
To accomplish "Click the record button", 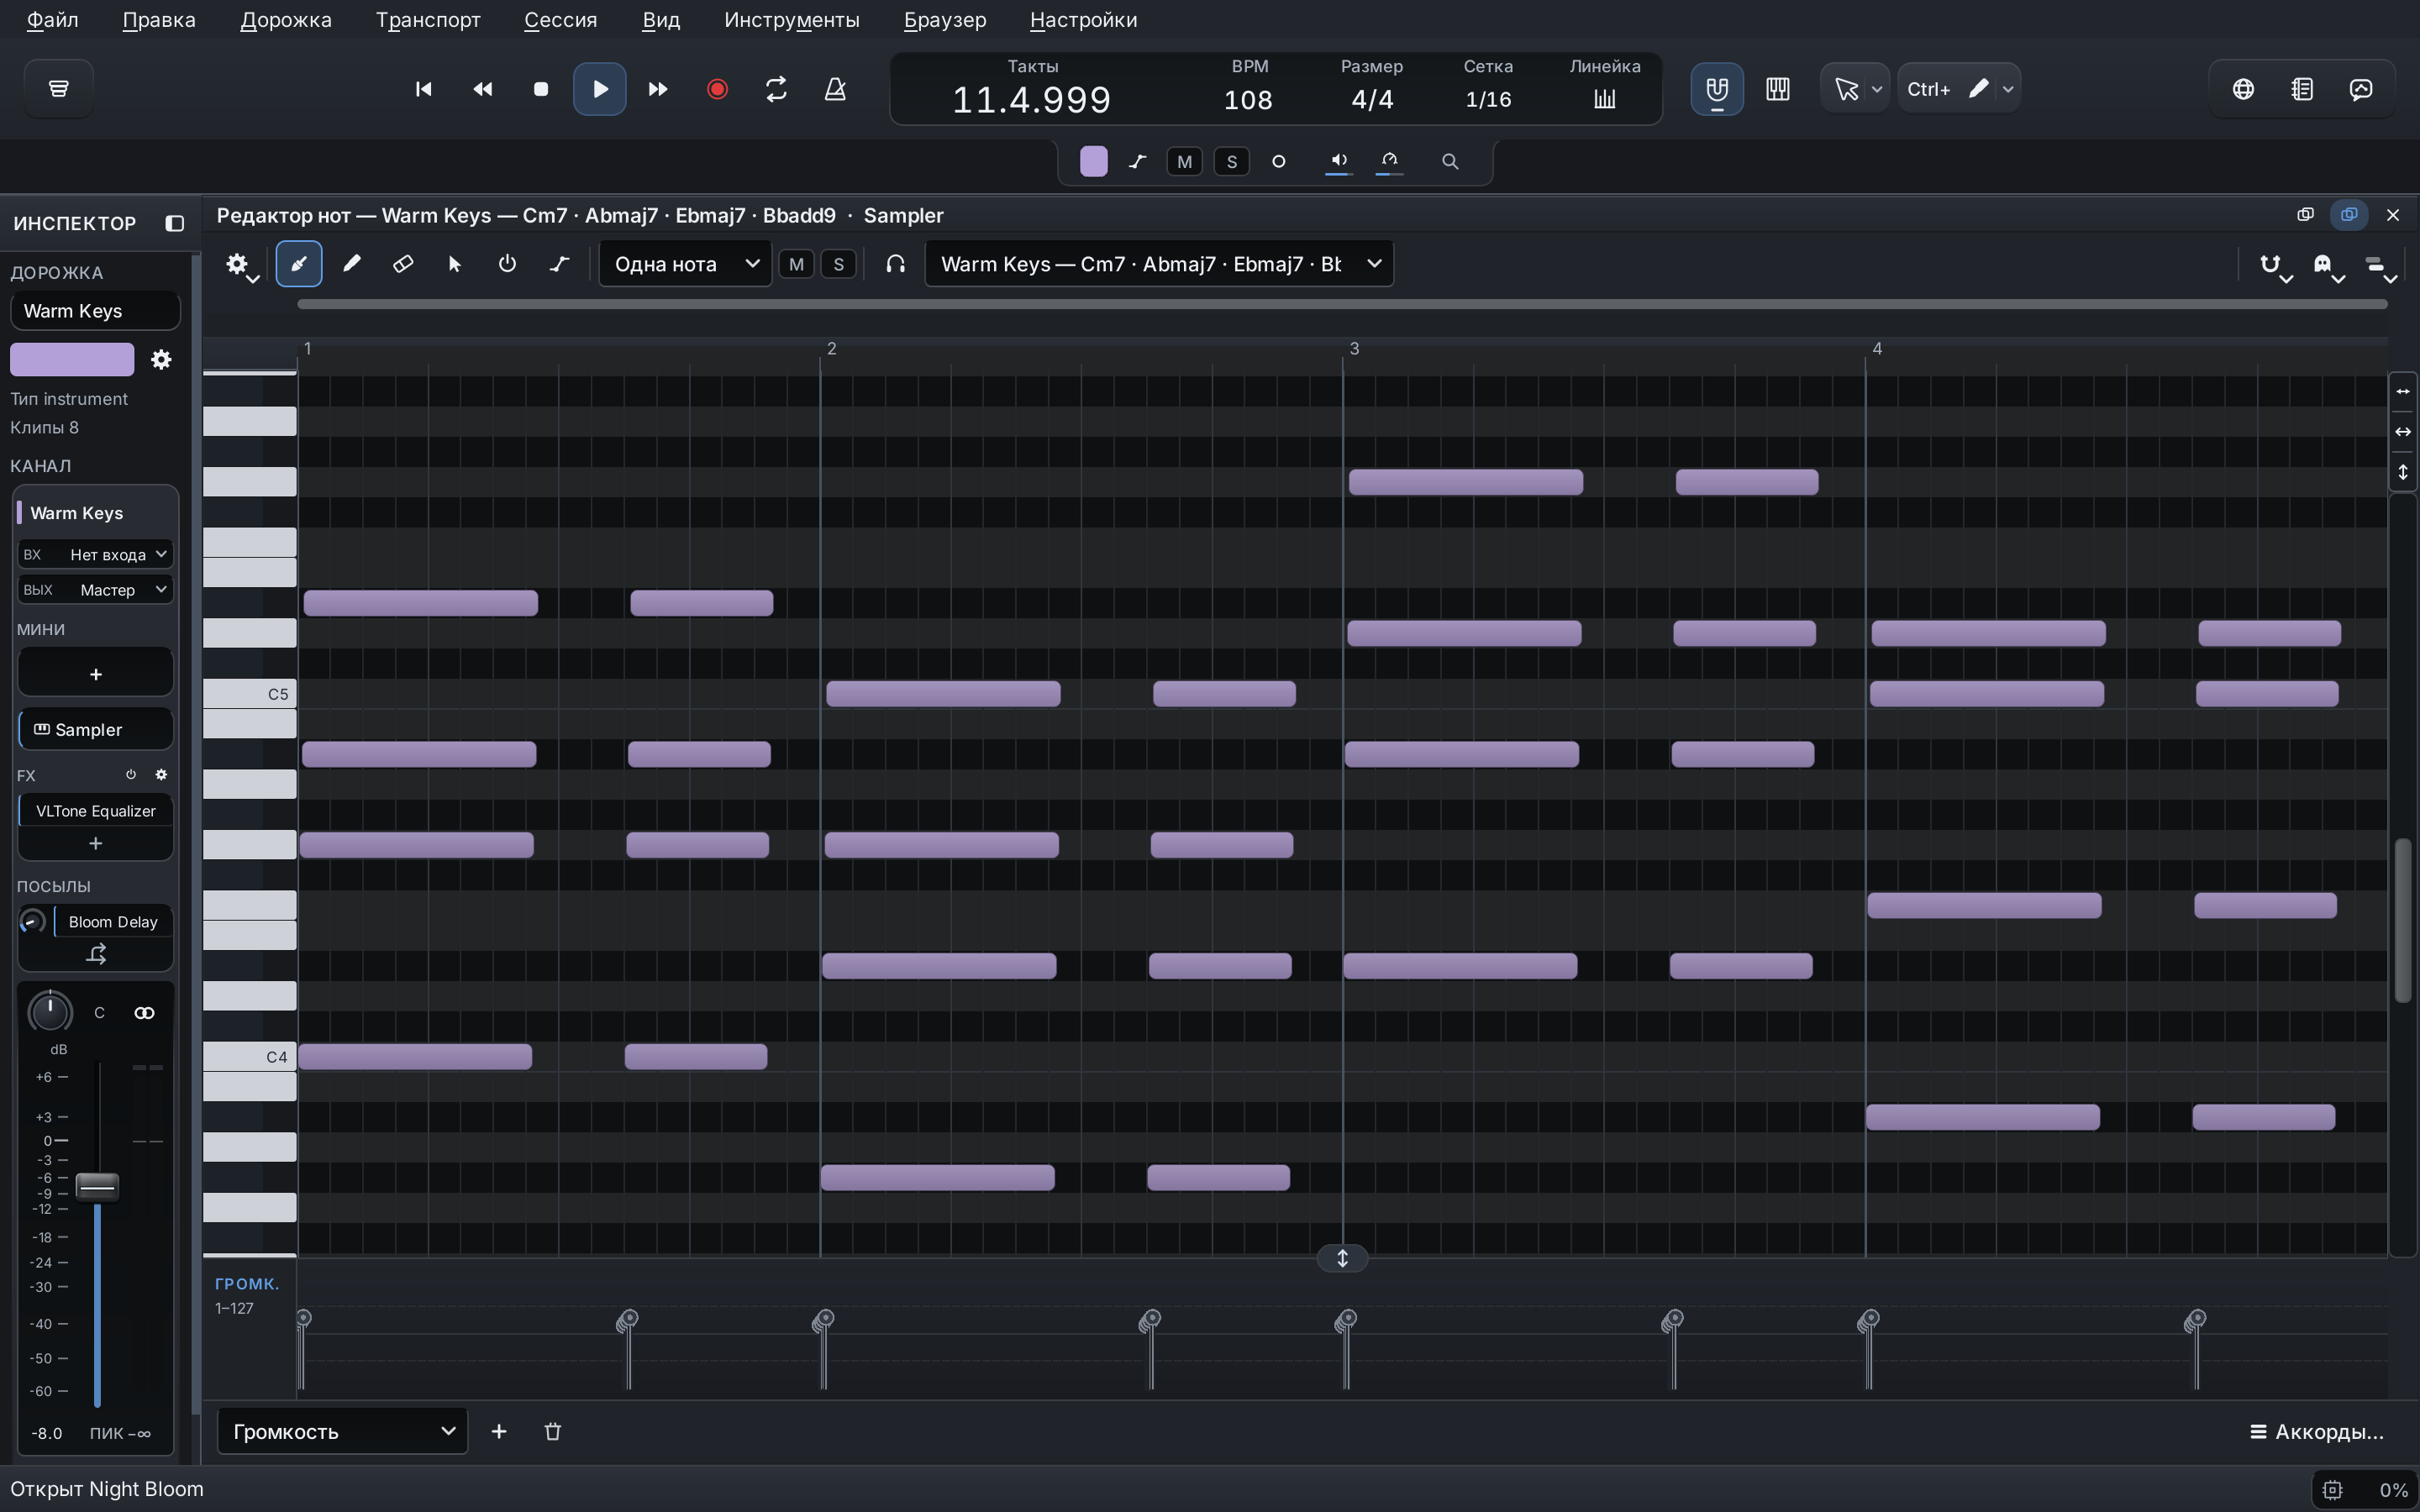I will pyautogui.click(x=717, y=89).
